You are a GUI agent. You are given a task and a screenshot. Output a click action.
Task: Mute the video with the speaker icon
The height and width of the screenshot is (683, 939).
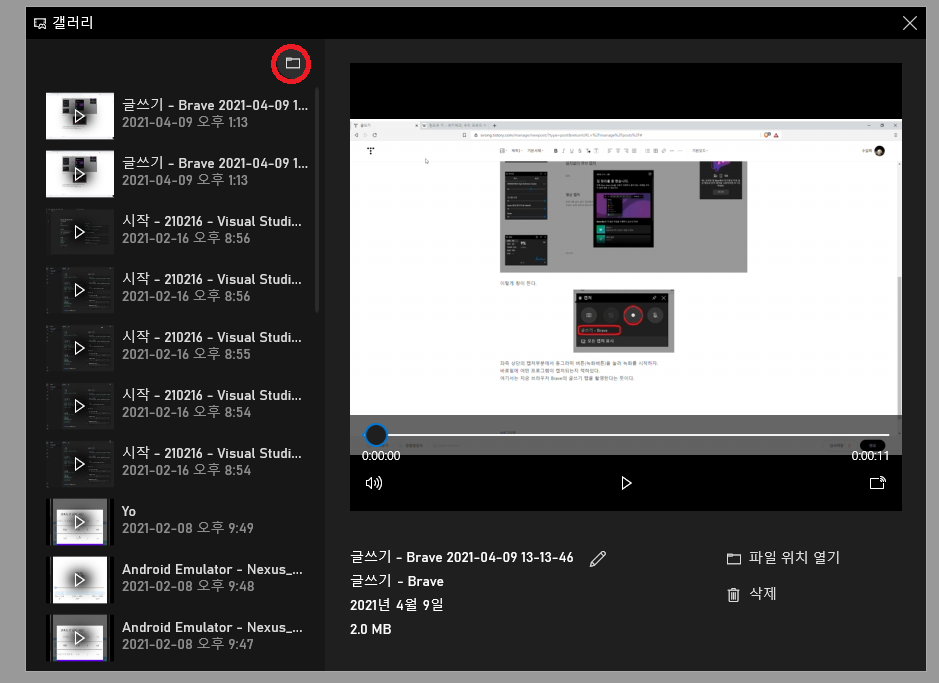coord(374,482)
